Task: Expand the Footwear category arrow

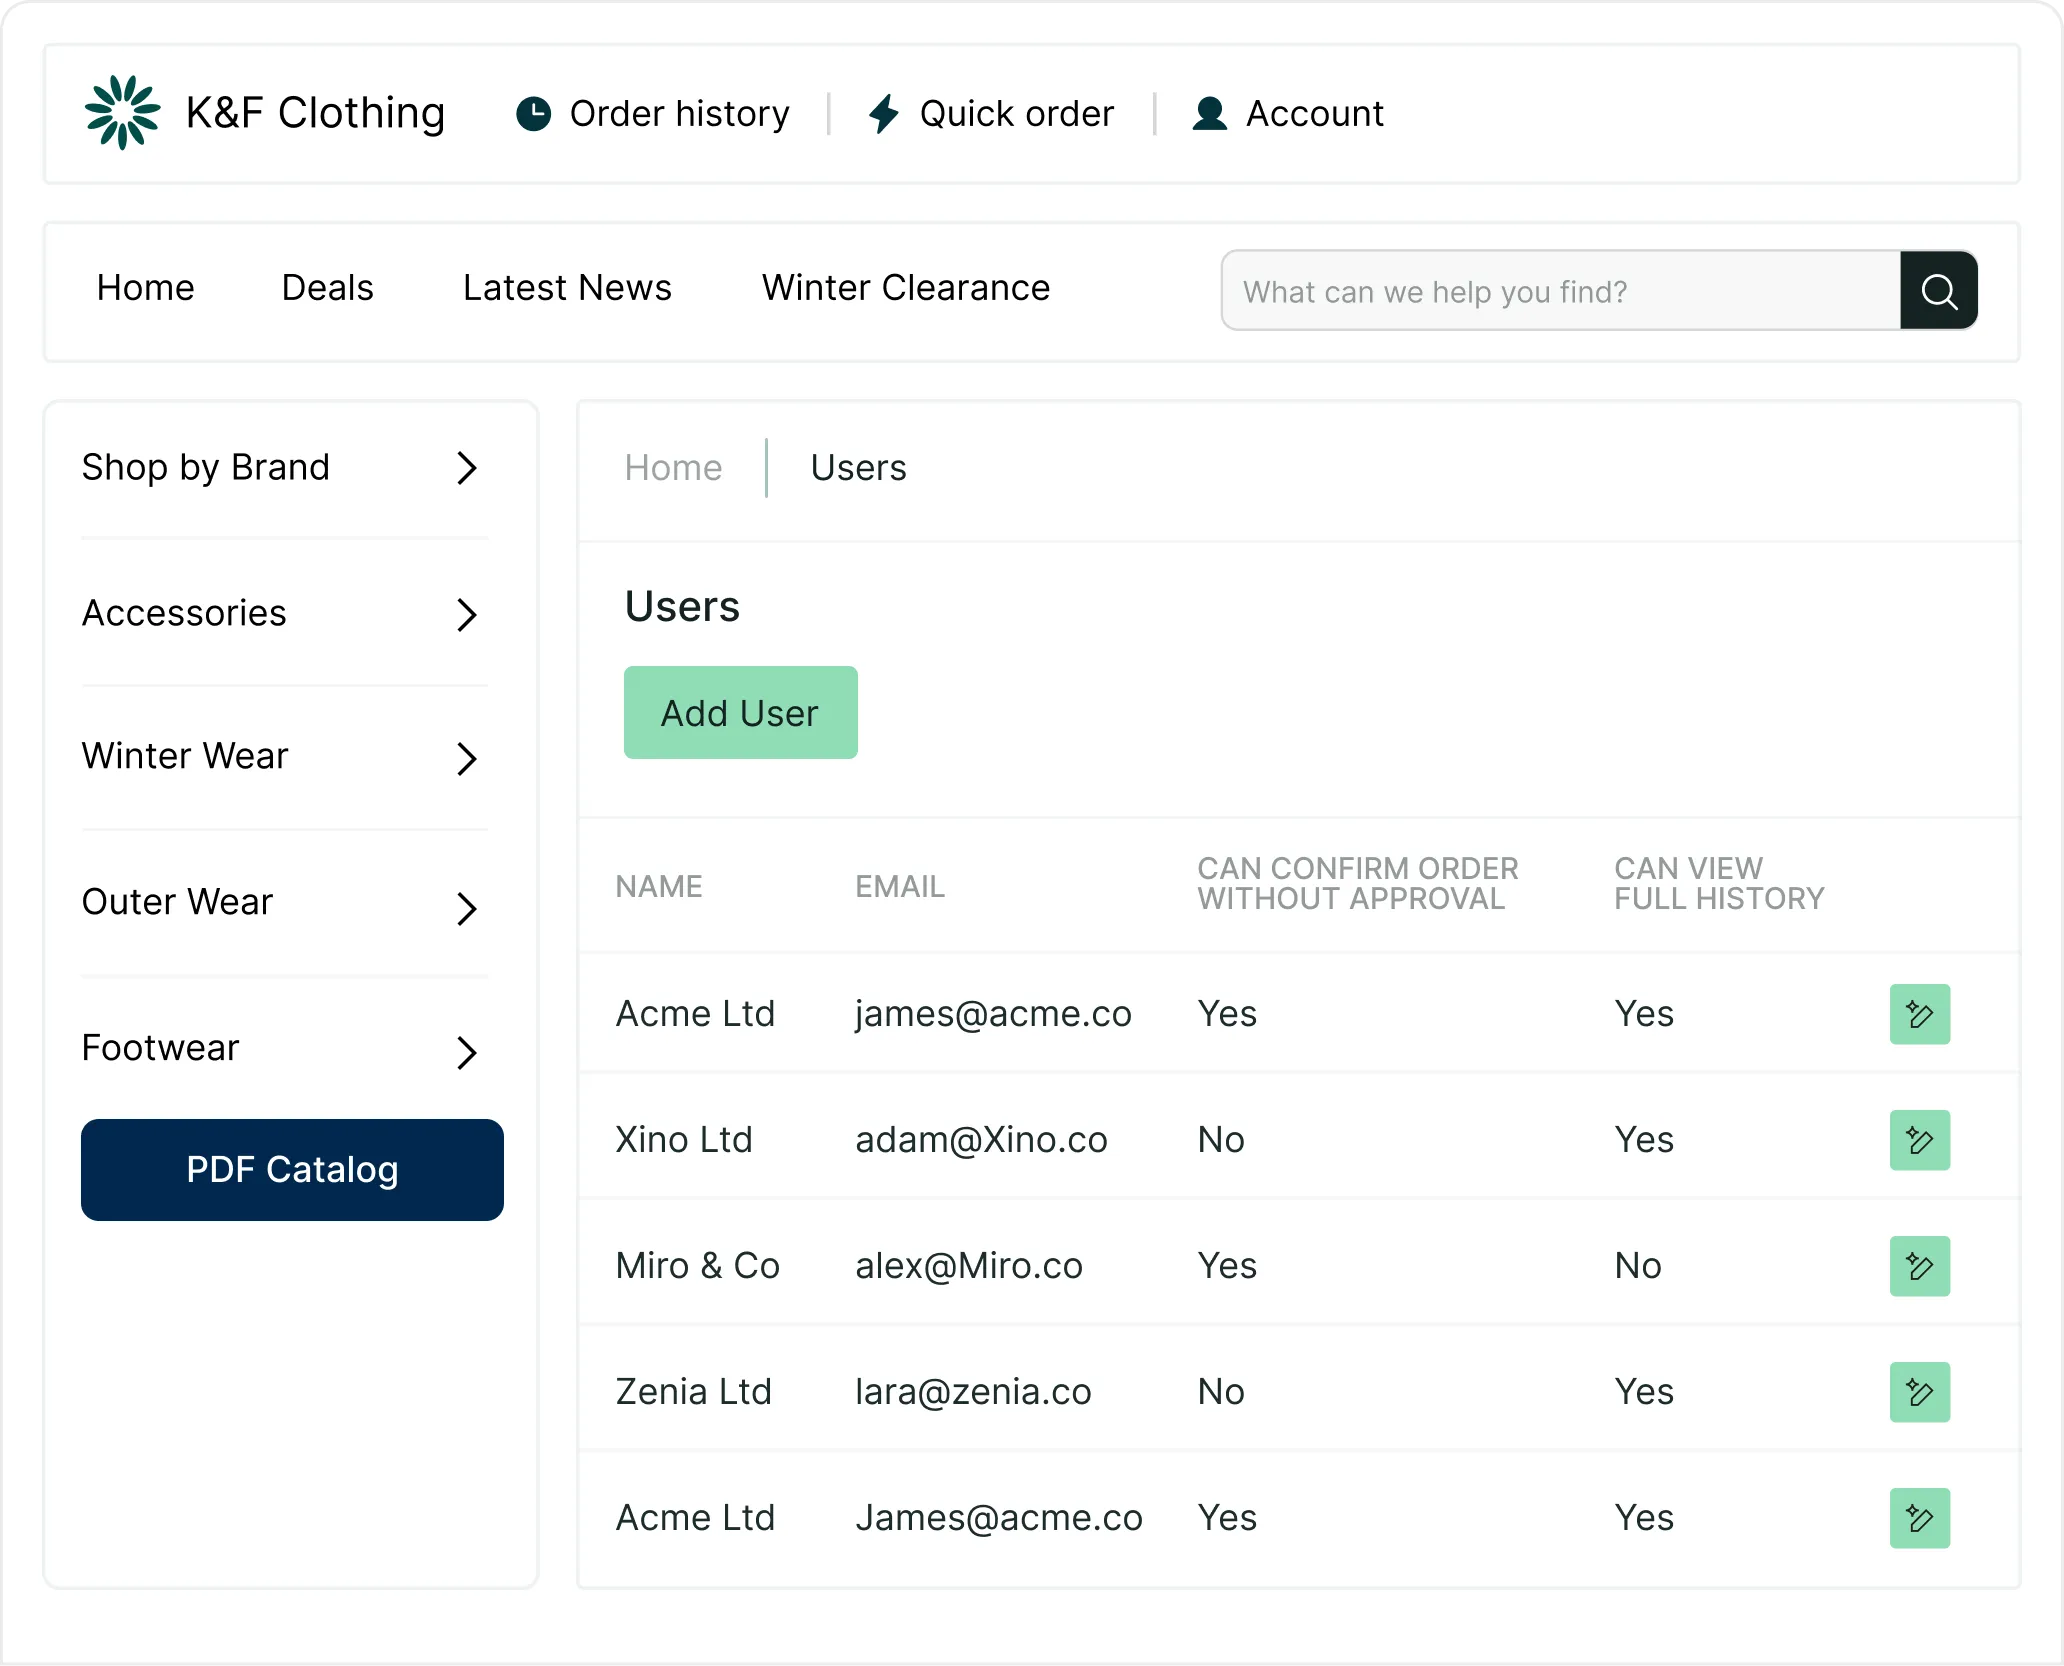Action: point(466,1052)
